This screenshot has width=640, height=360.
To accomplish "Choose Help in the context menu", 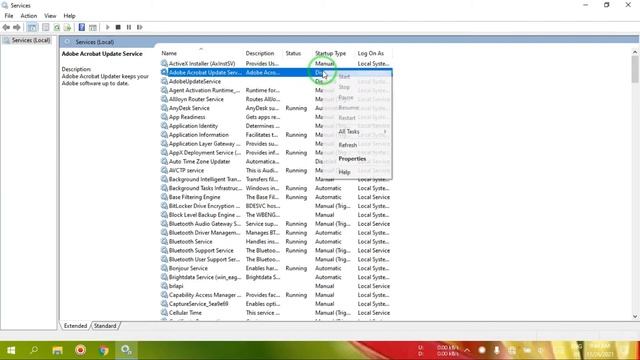I will pyautogui.click(x=344, y=172).
